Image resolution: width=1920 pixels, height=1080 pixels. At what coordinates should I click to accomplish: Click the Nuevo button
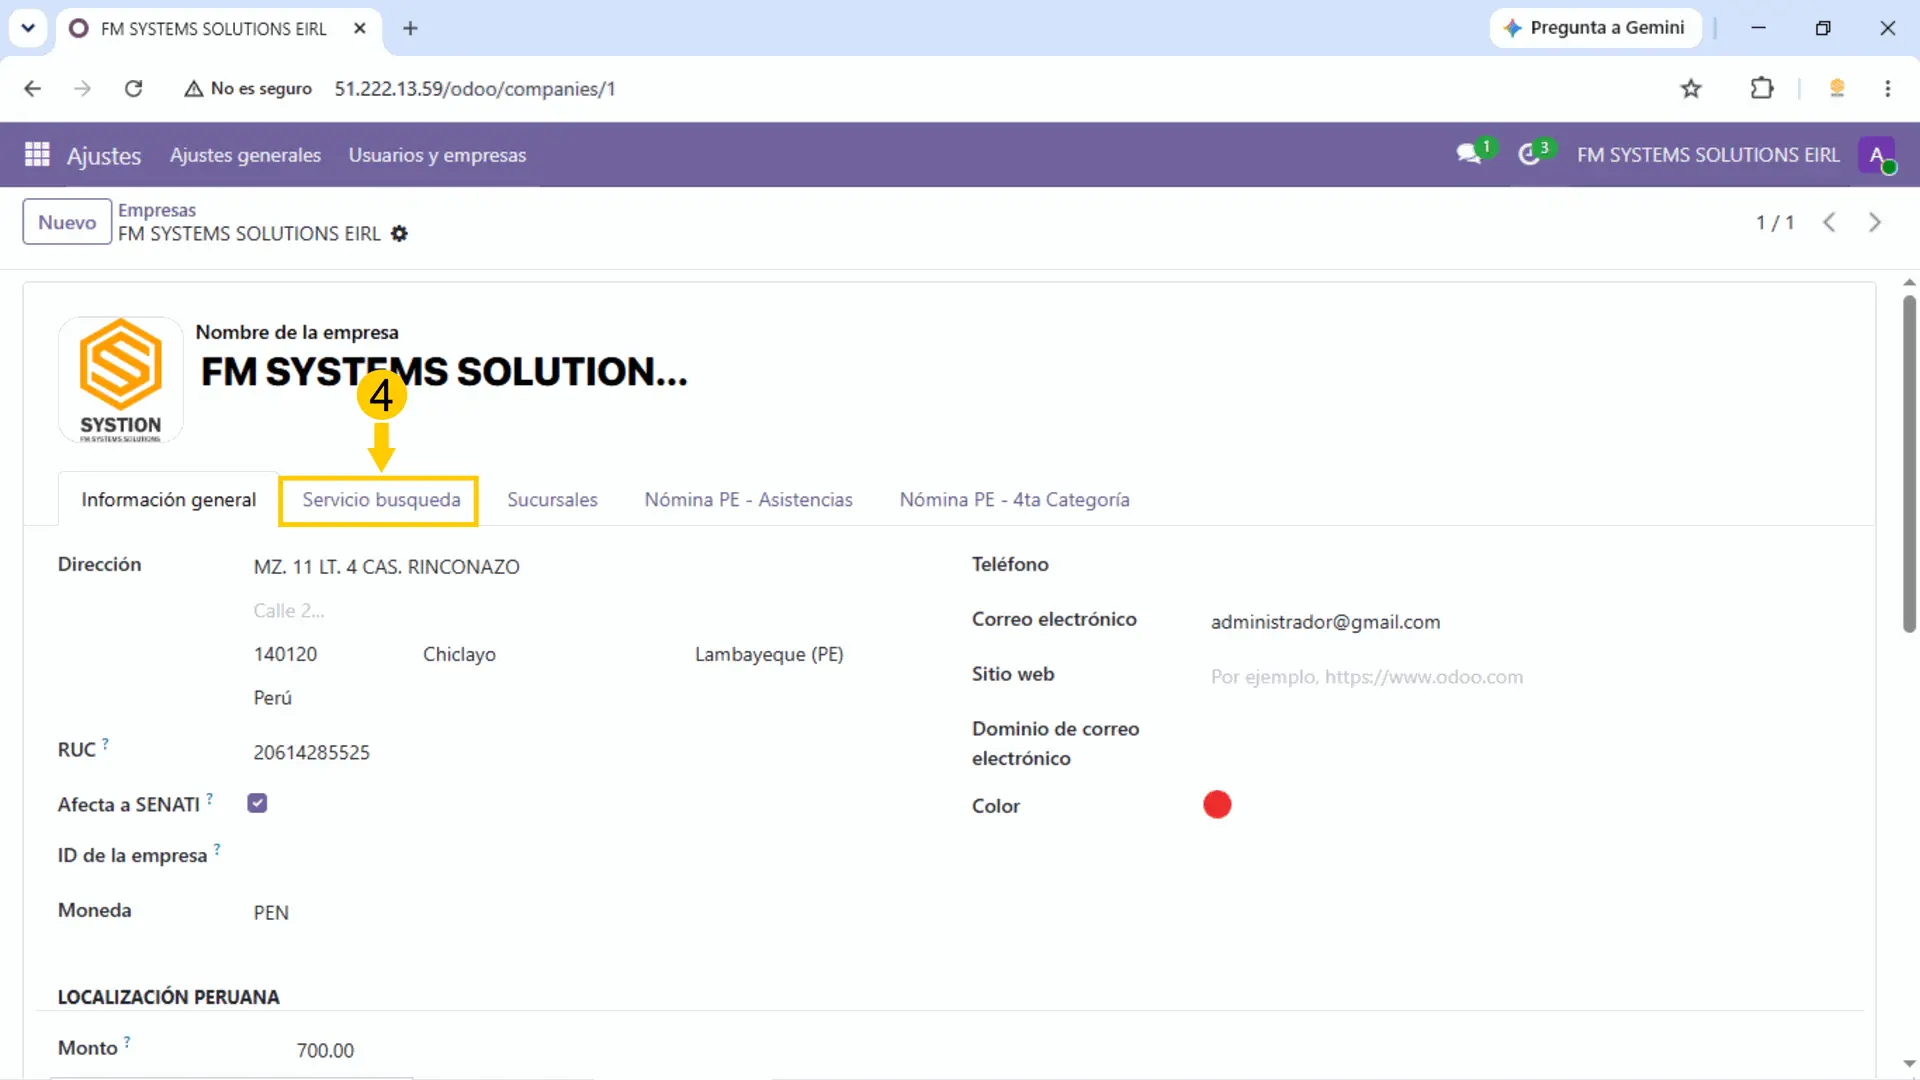67,222
